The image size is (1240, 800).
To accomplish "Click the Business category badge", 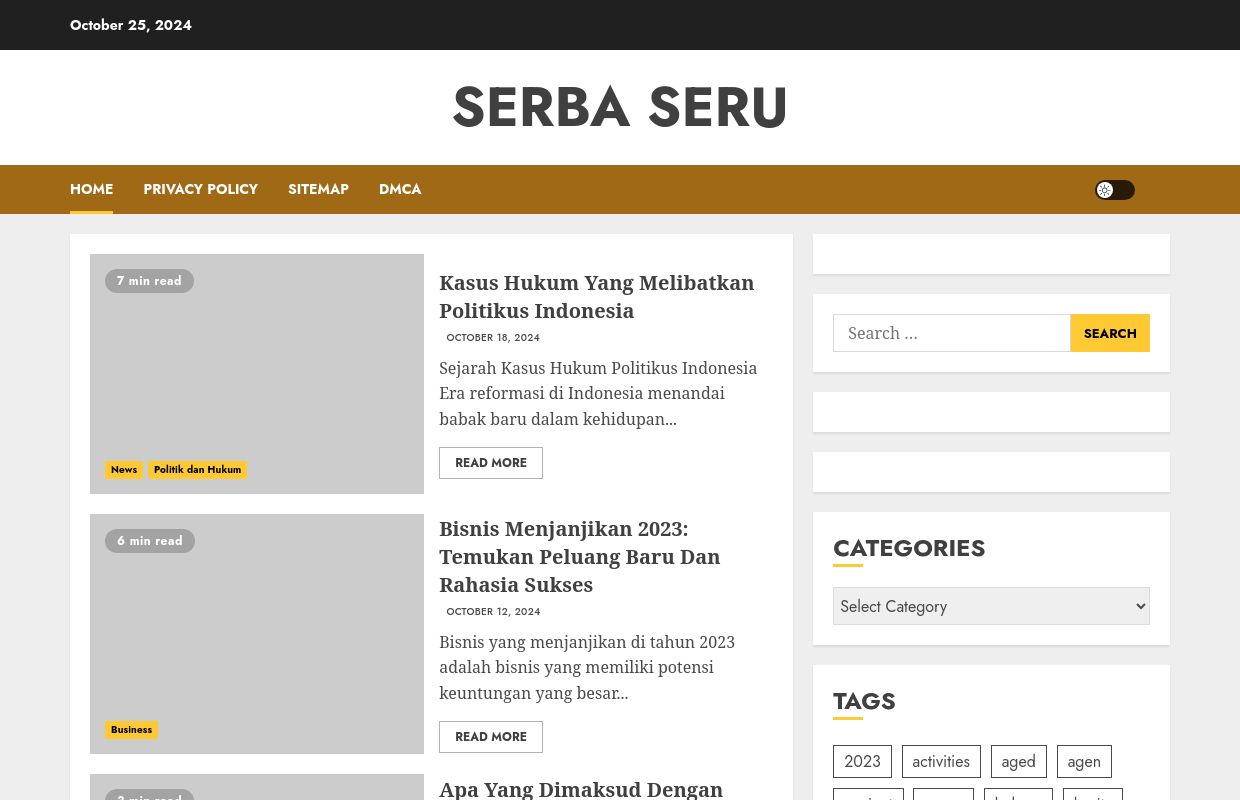I will (x=131, y=730).
